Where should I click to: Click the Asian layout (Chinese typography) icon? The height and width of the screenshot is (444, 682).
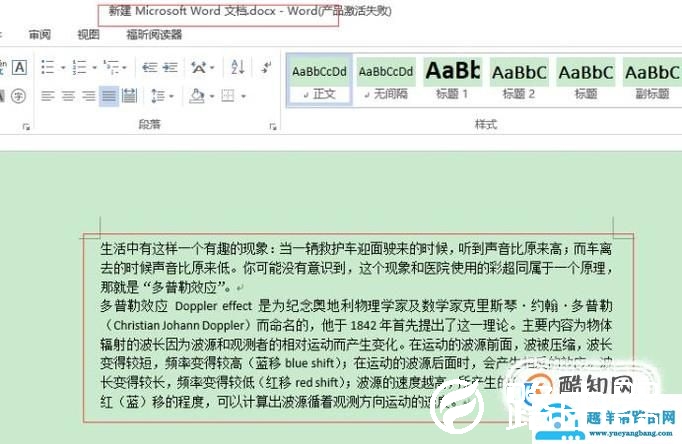199,67
